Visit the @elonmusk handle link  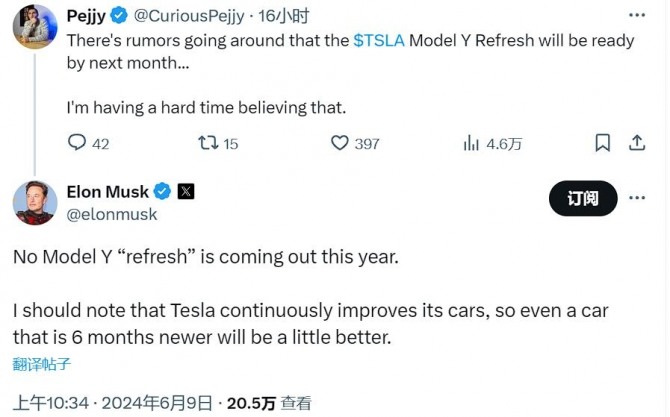(111, 214)
